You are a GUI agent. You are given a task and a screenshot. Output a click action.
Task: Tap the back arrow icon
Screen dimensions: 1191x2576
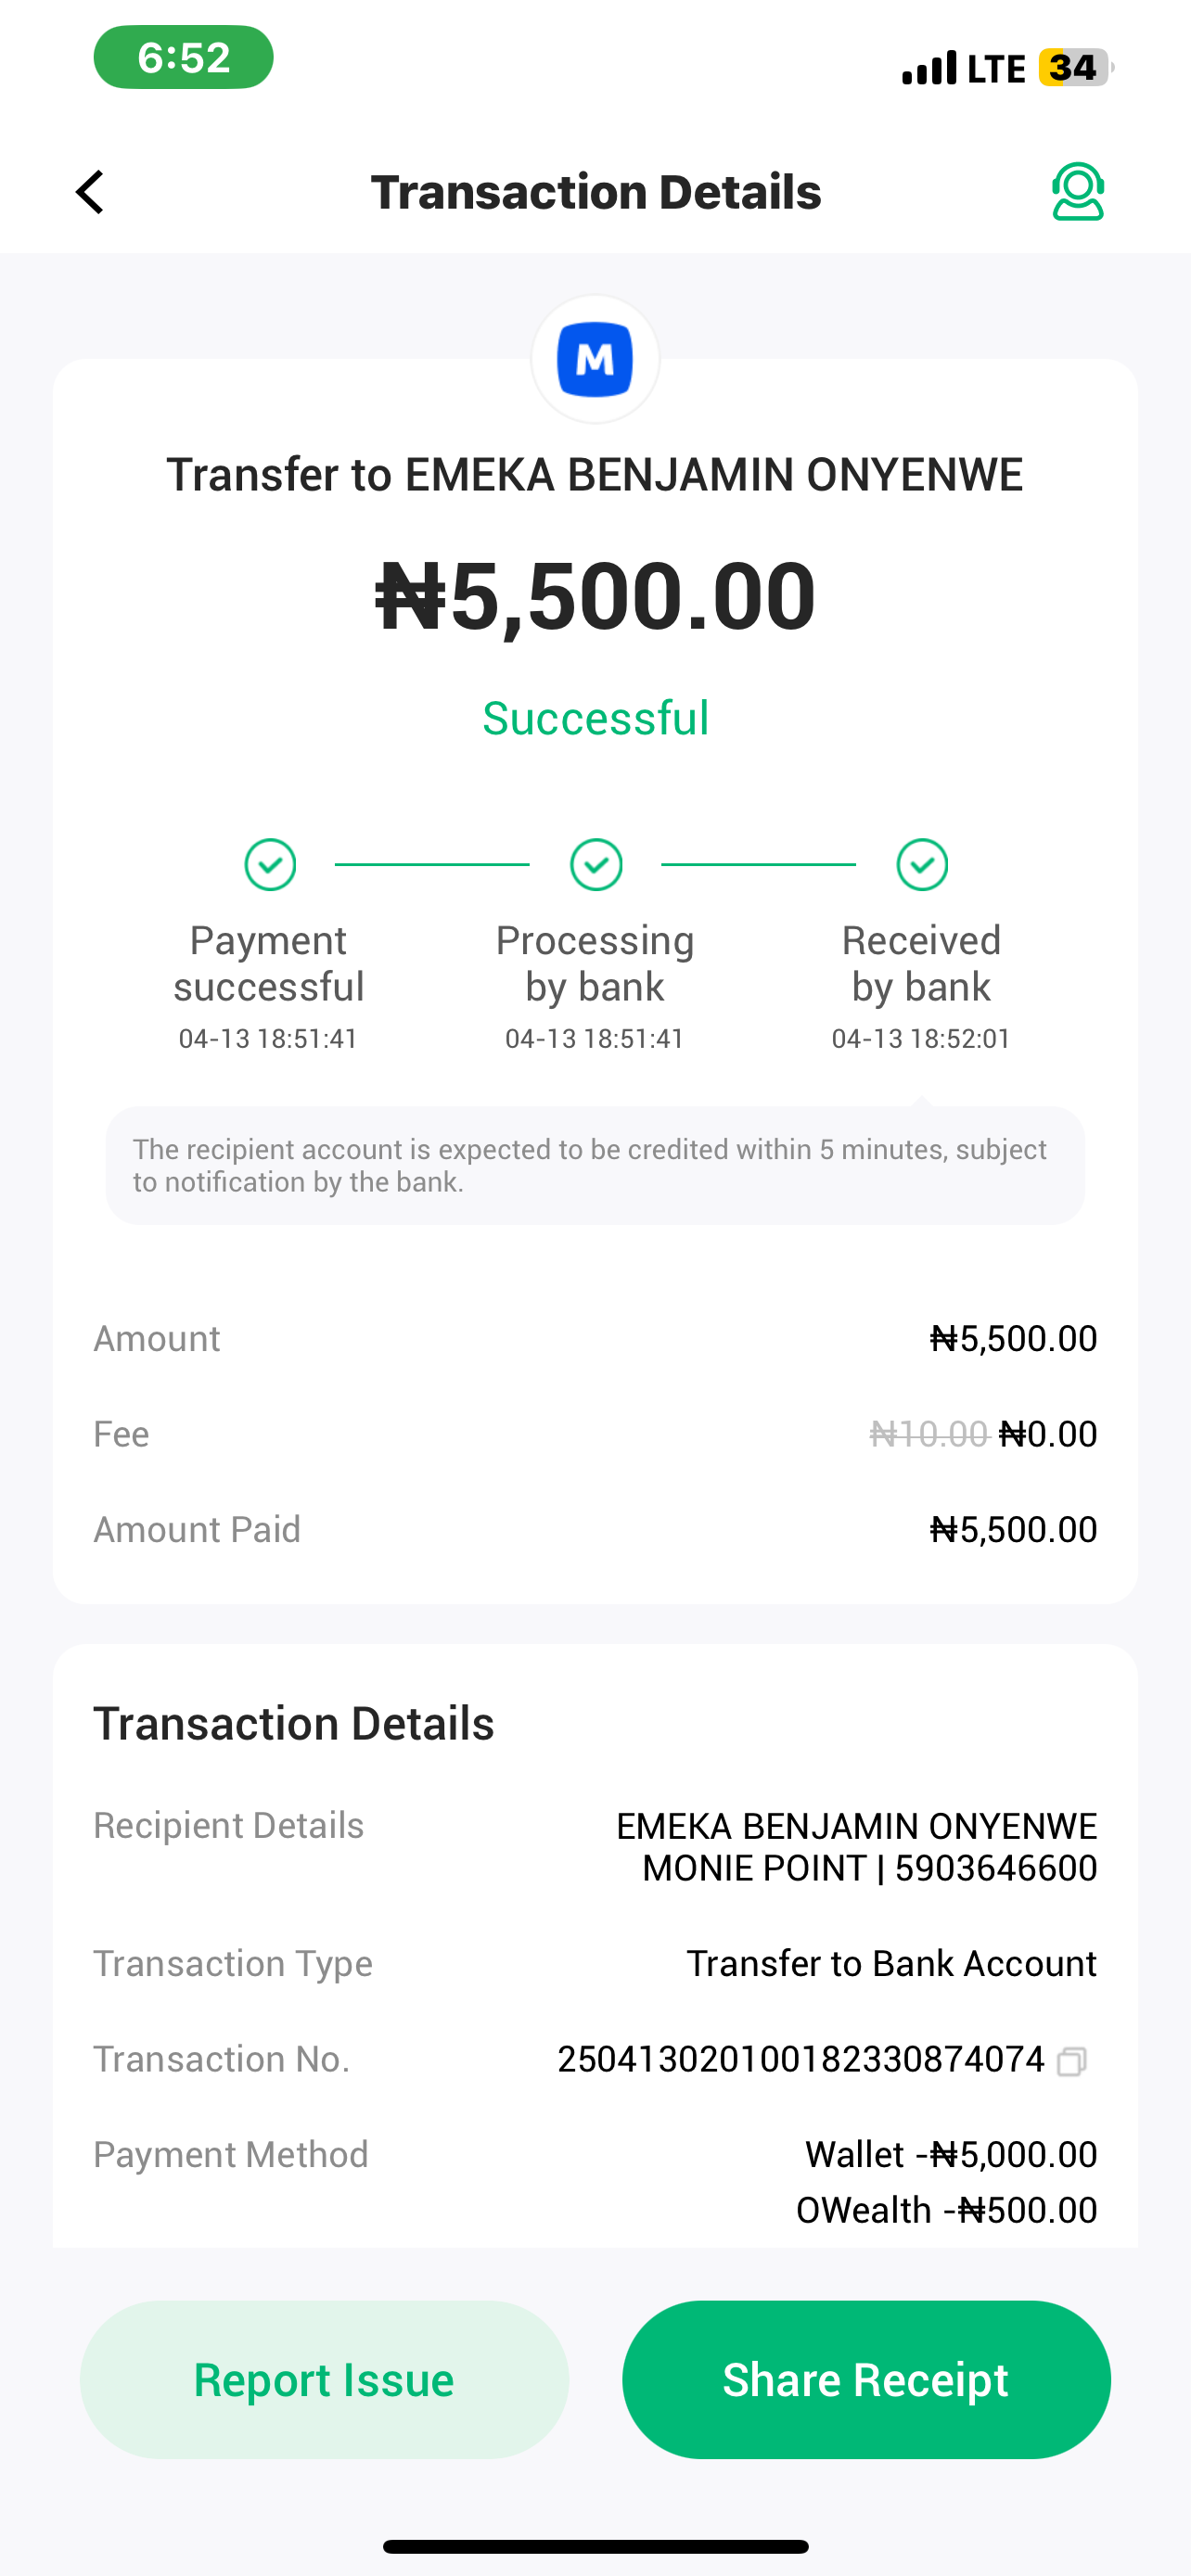tap(90, 192)
